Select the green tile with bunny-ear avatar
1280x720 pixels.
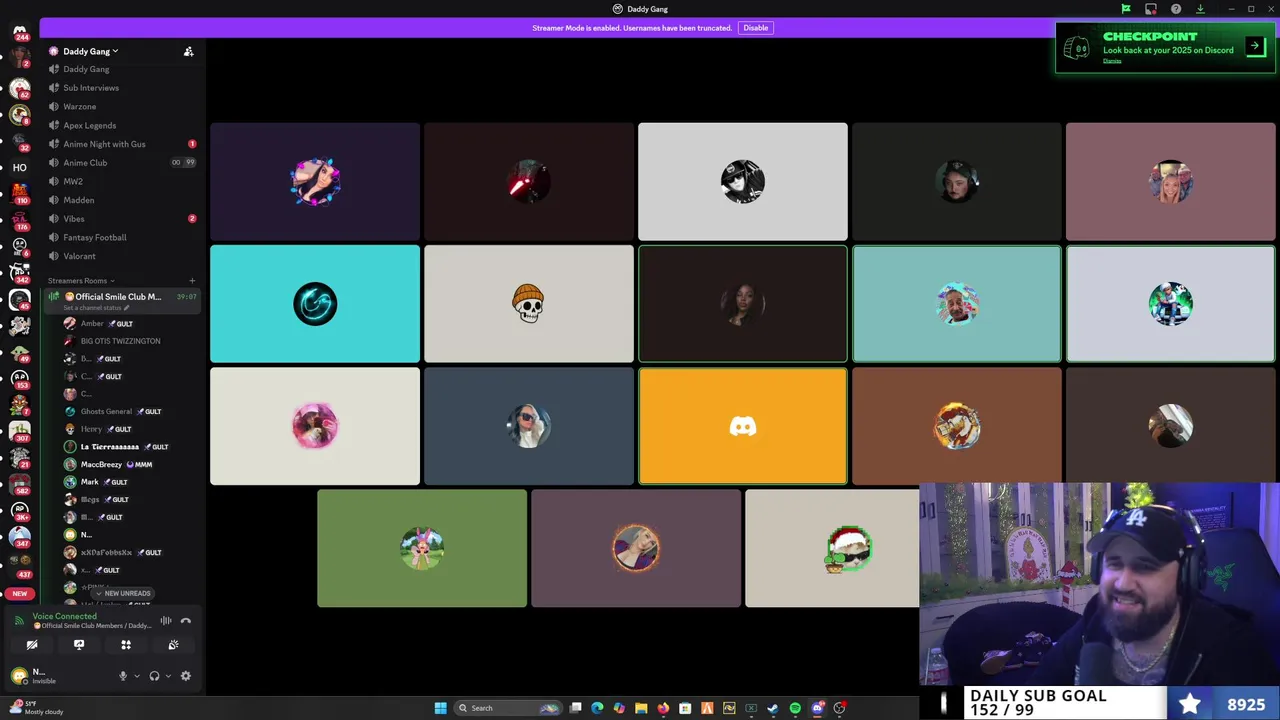tap(422, 548)
